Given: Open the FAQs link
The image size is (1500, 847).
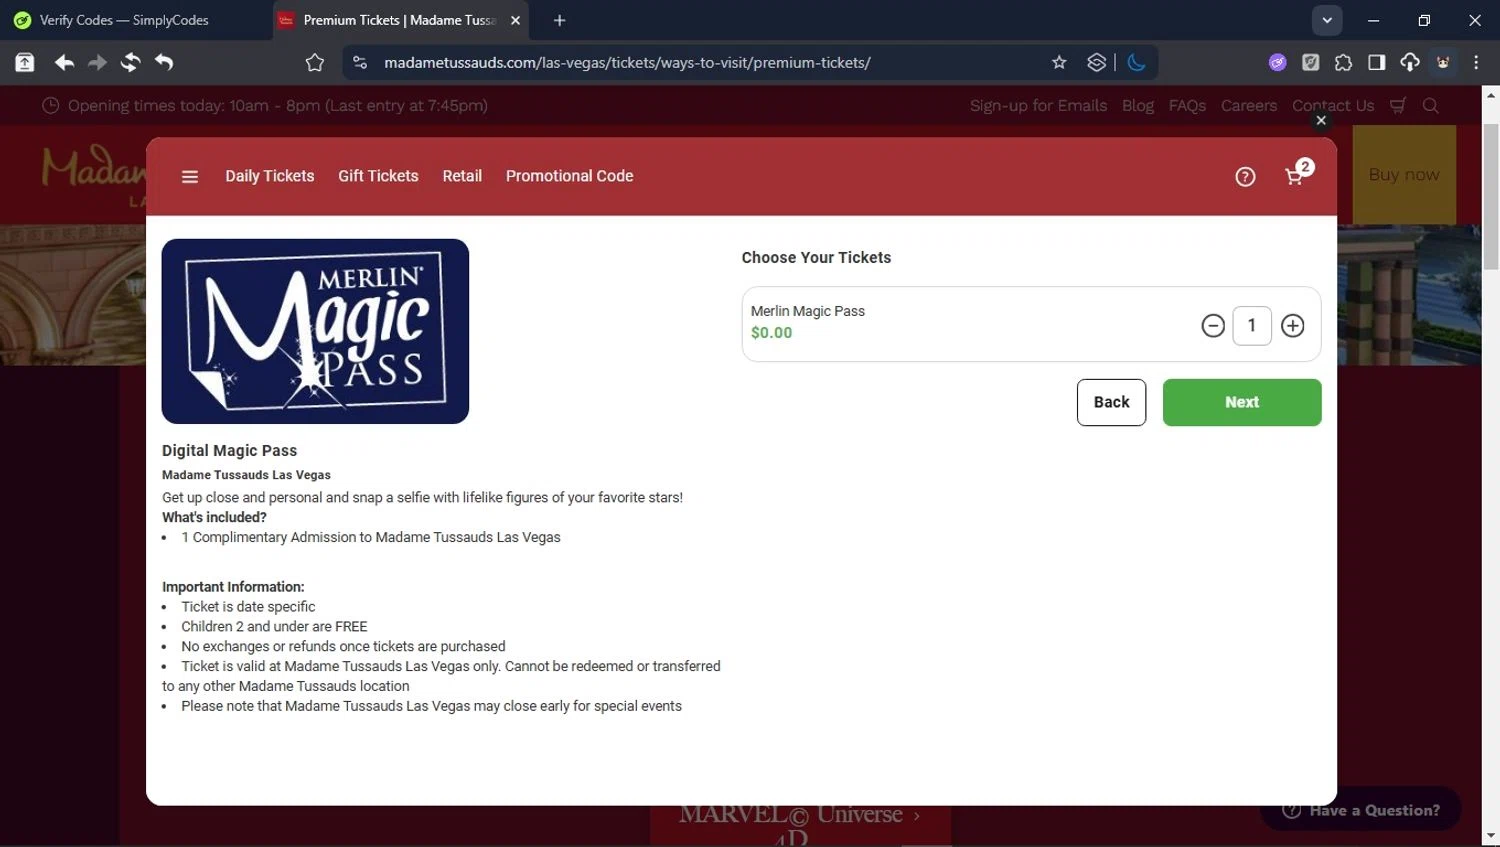Looking at the screenshot, I should point(1187,105).
